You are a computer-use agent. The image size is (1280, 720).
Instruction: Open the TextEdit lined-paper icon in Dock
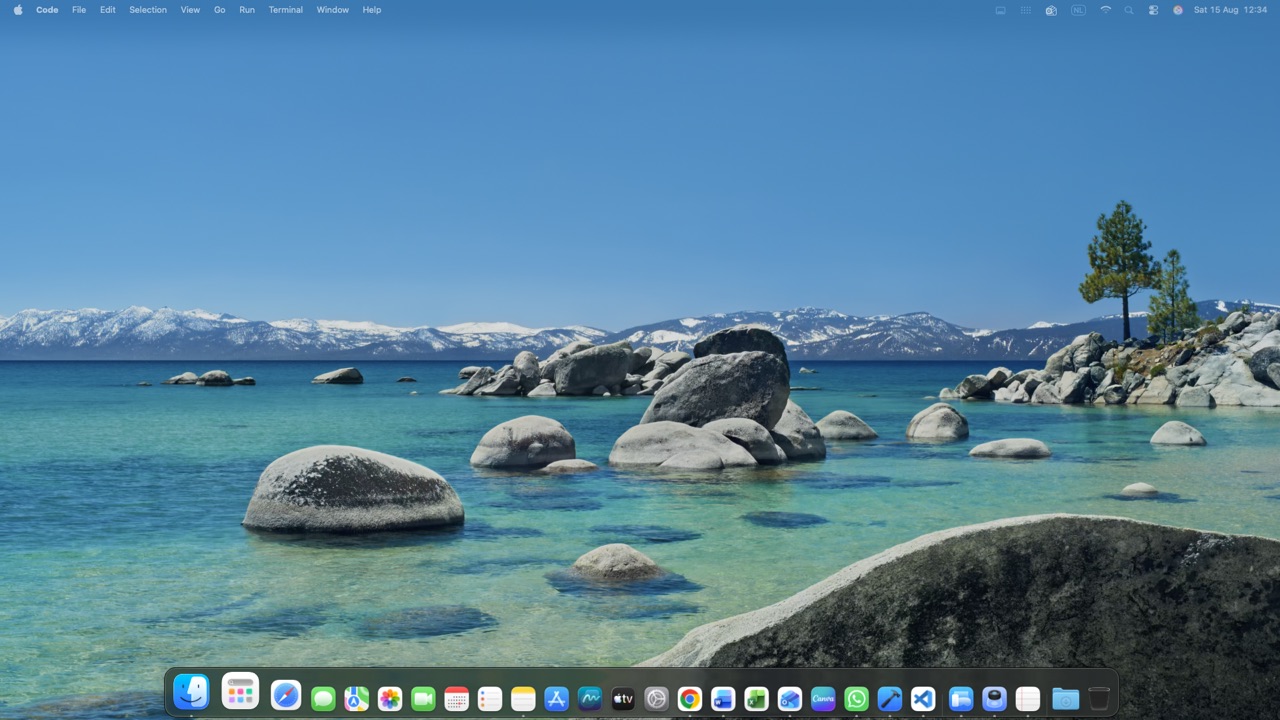tap(1028, 699)
